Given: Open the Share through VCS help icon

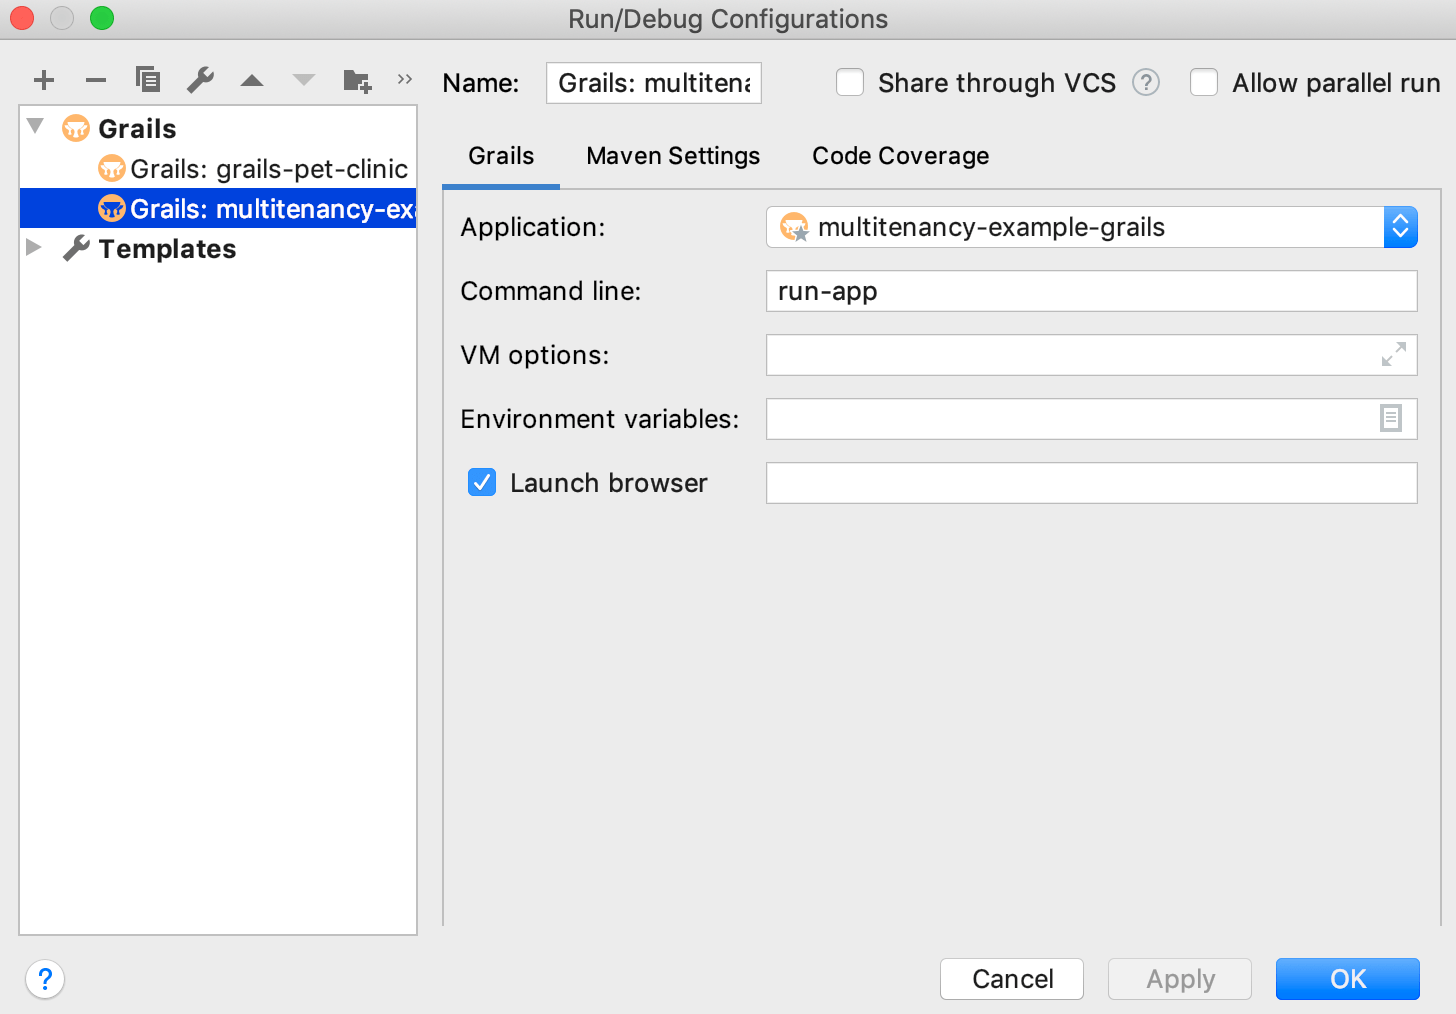Looking at the screenshot, I should pyautogui.click(x=1146, y=82).
